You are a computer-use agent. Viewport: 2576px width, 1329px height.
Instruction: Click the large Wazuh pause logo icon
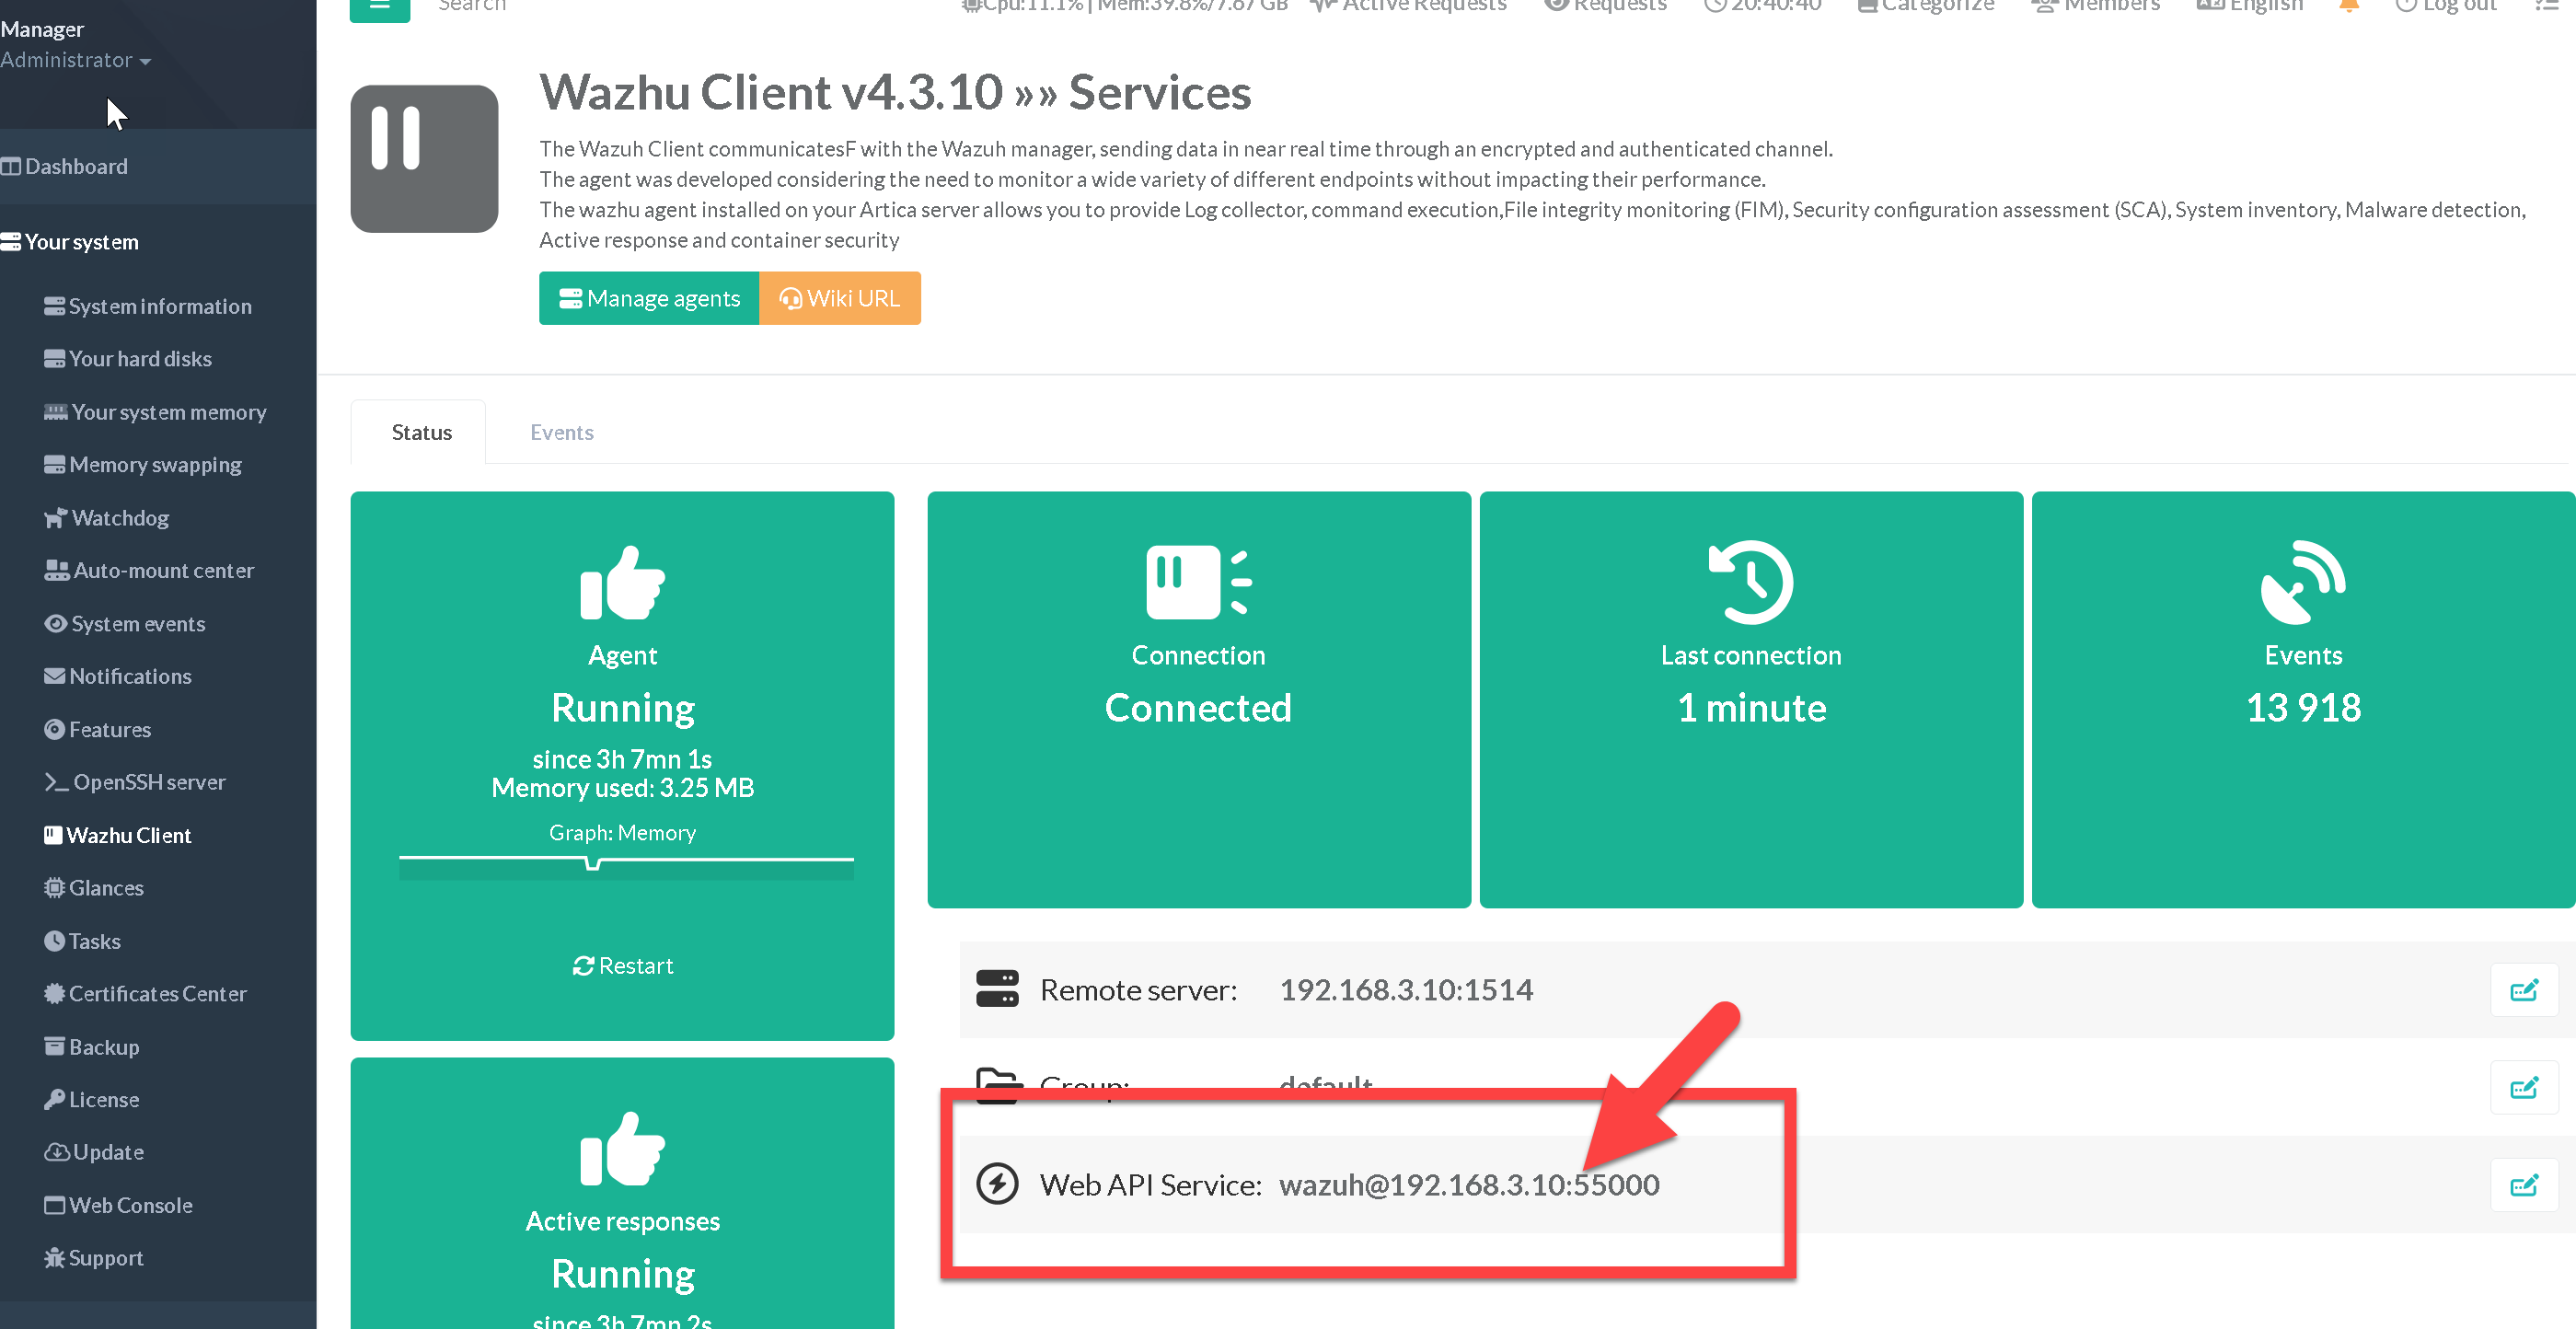tap(424, 159)
